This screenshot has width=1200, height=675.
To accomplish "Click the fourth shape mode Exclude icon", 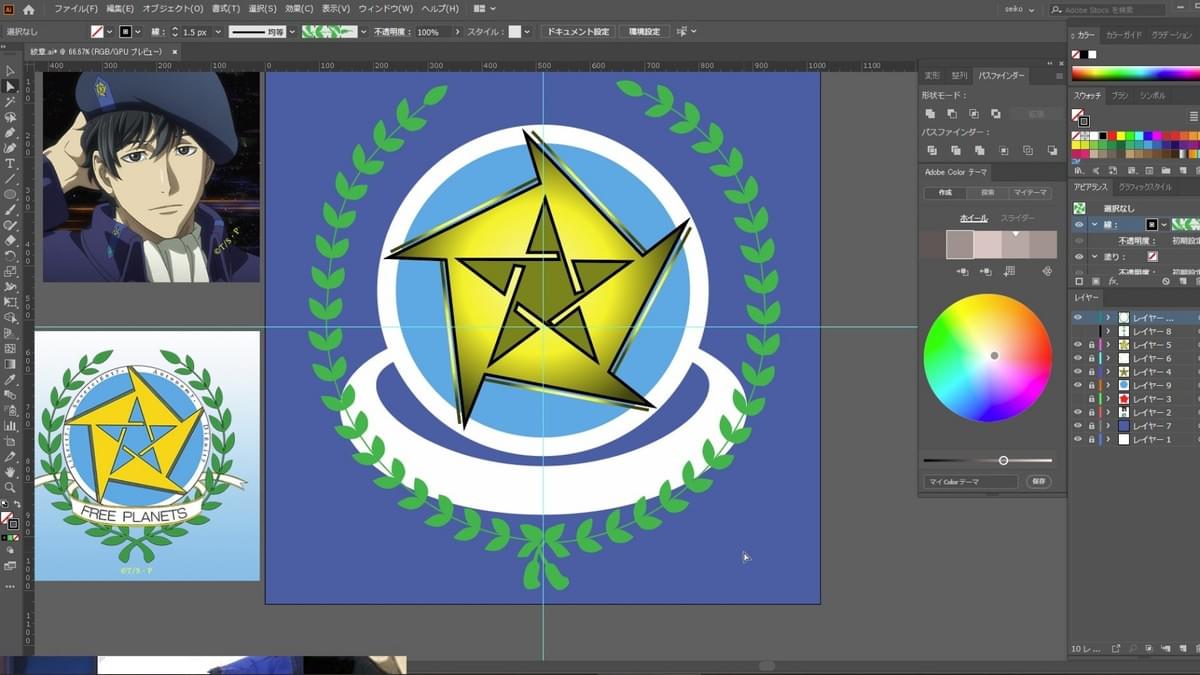I will tap(995, 114).
